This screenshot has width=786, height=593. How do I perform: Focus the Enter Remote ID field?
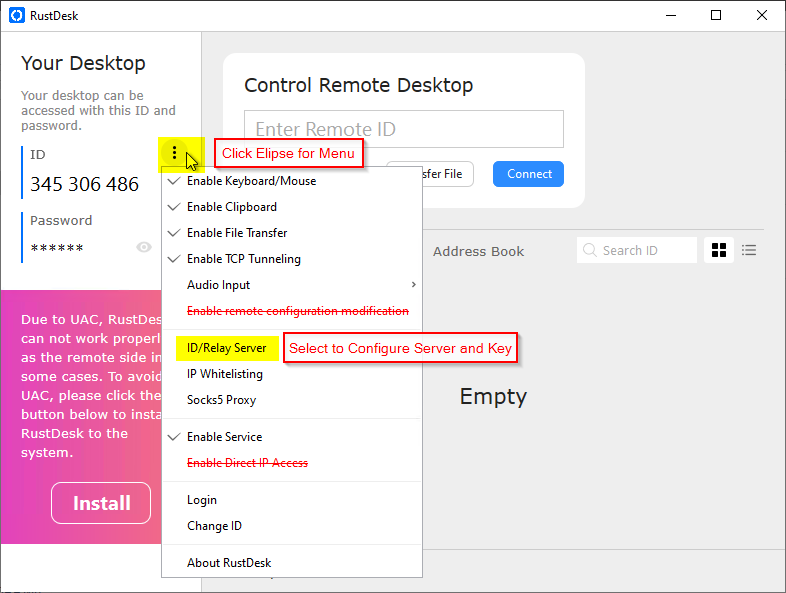click(404, 129)
